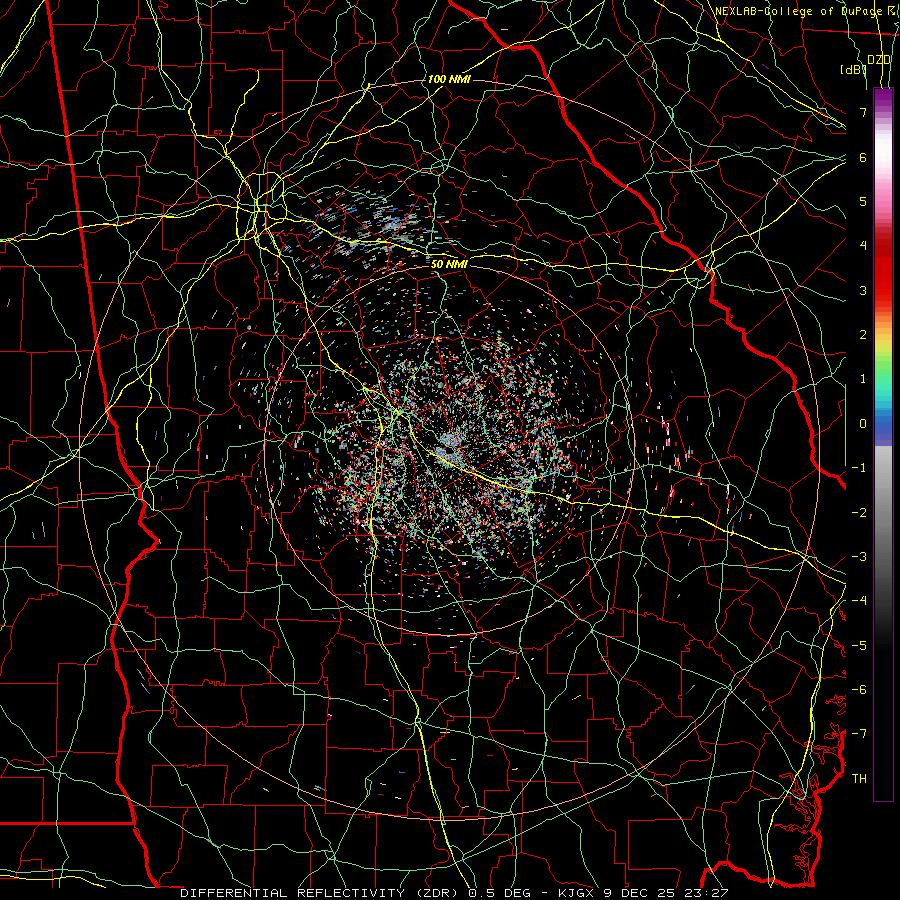Click the "4" tick label on color scale
The height and width of the screenshot is (900, 900).
pyautogui.click(x=863, y=246)
